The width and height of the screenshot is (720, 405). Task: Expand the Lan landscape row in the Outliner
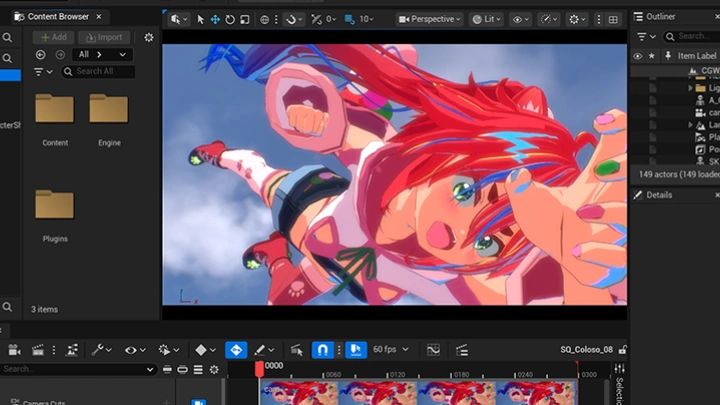[690, 125]
